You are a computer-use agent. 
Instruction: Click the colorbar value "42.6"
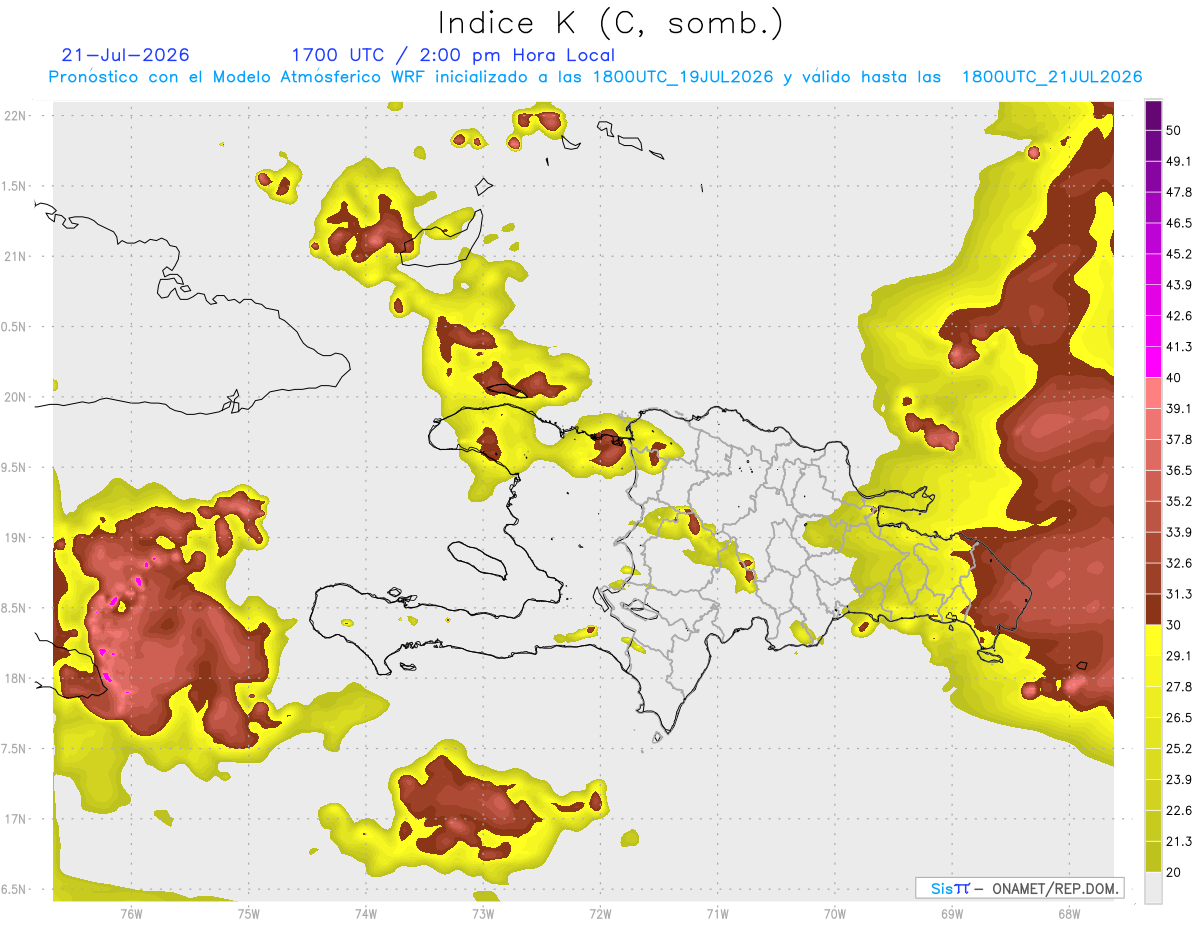click(x=1179, y=316)
